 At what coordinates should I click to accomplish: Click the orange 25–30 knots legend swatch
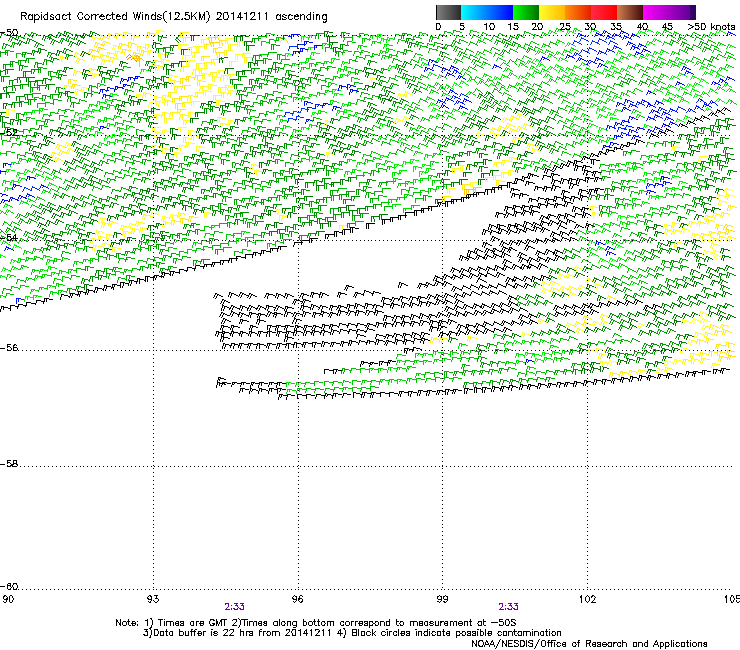pos(578,12)
